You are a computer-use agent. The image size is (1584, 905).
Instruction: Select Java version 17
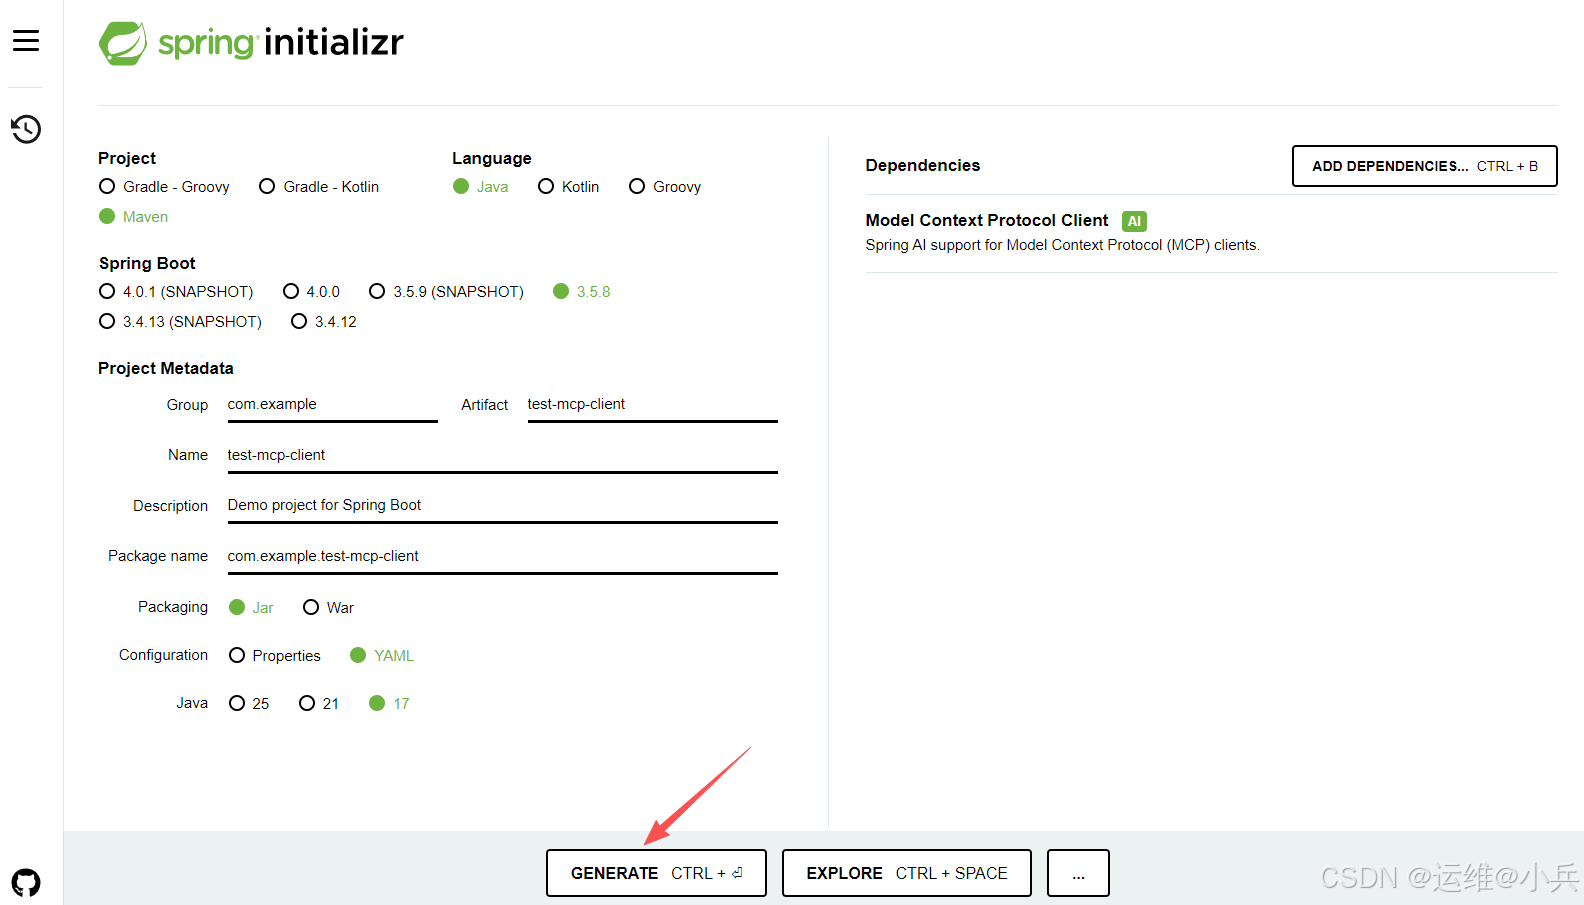point(390,704)
